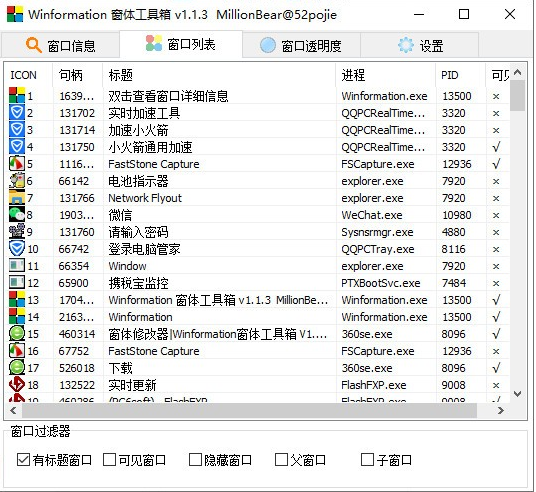Click the FlashFXP.exe cell in row 18

pos(374,385)
